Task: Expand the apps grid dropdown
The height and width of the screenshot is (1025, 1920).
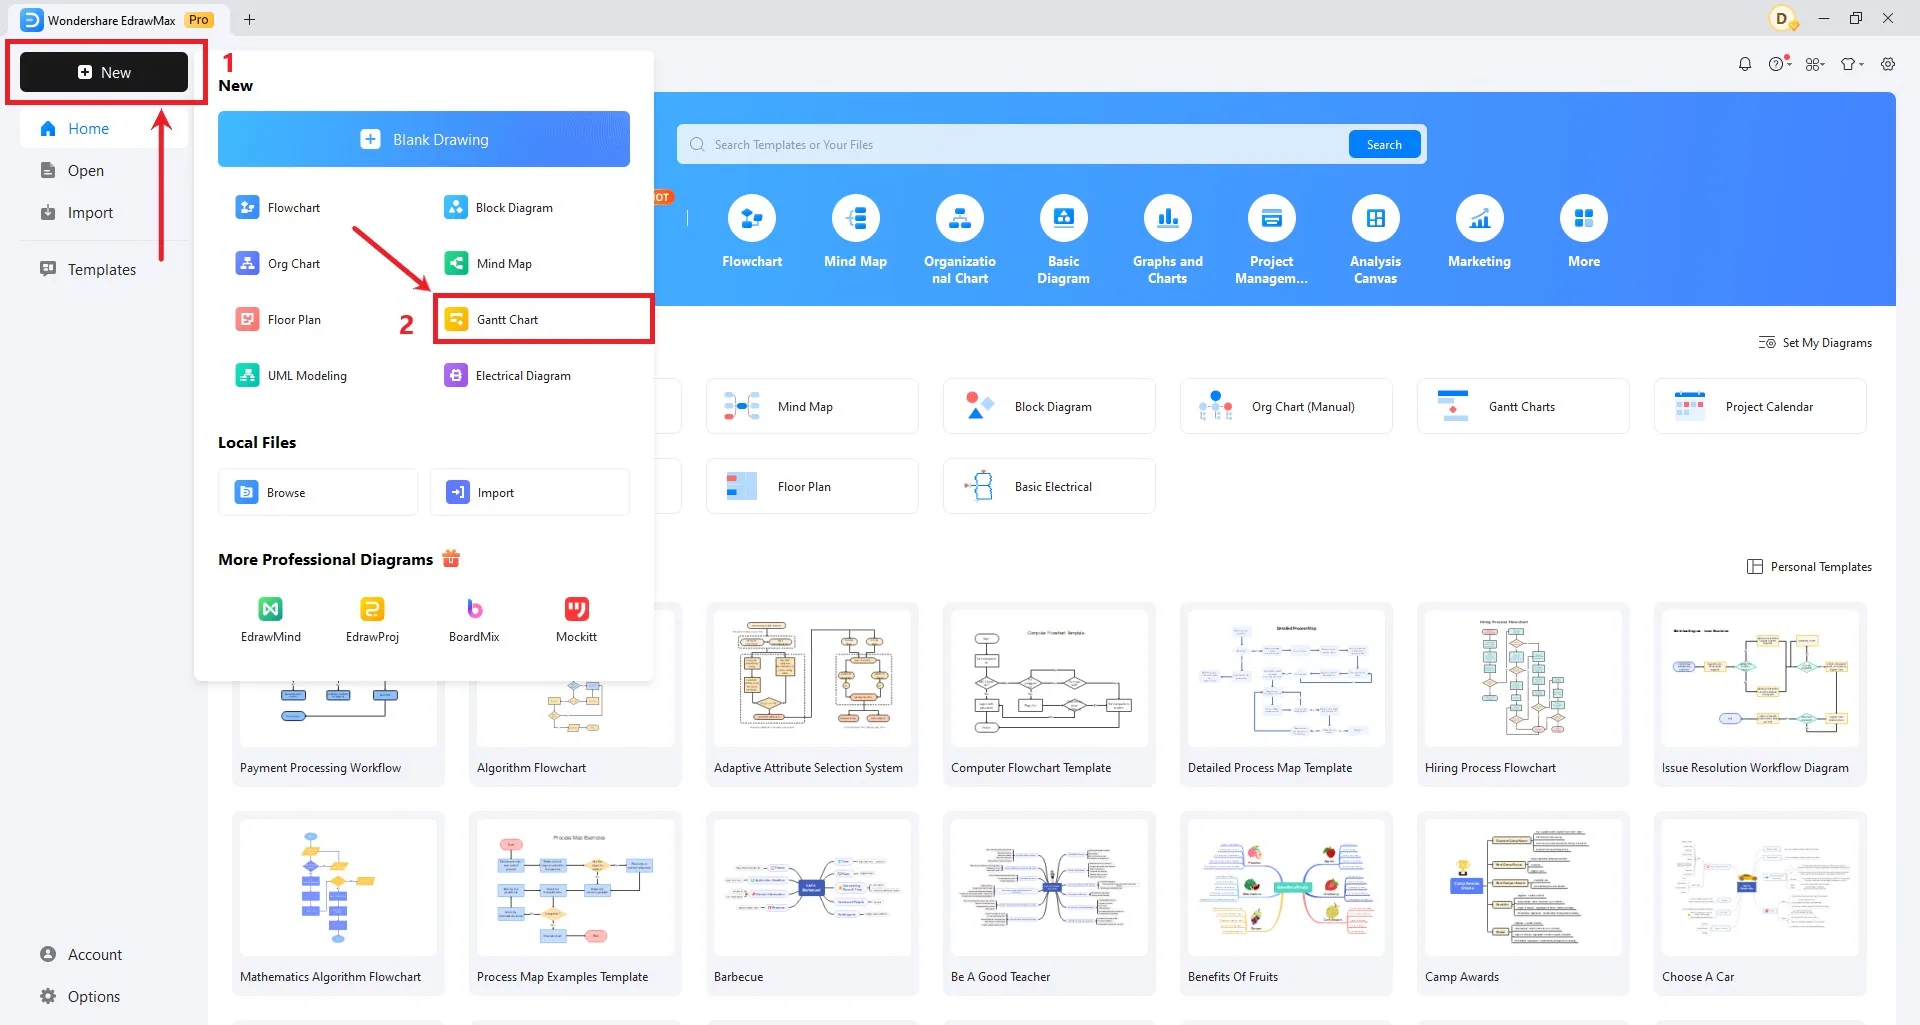Action: (1815, 63)
